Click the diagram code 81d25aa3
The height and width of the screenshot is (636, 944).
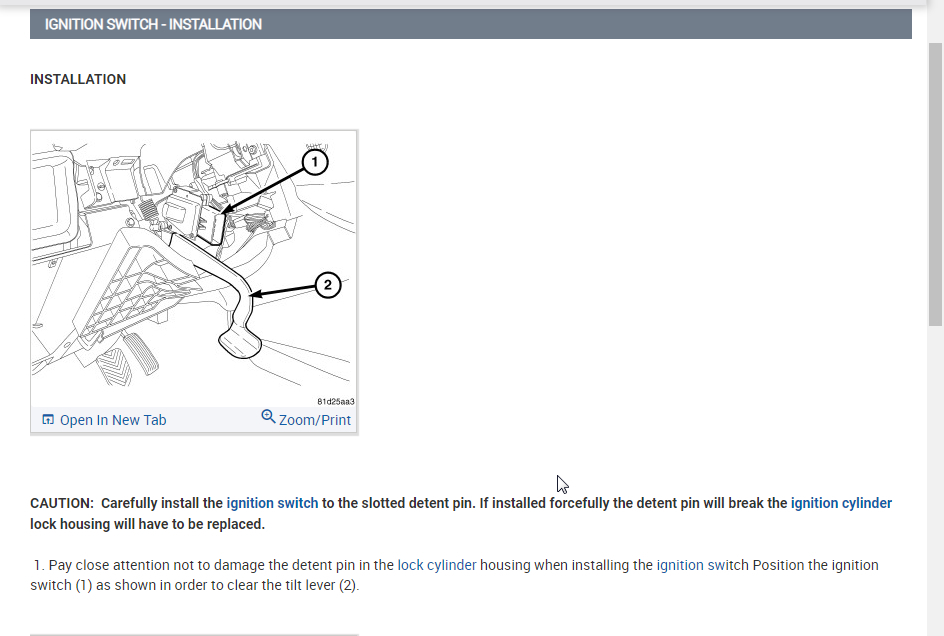click(x=335, y=402)
